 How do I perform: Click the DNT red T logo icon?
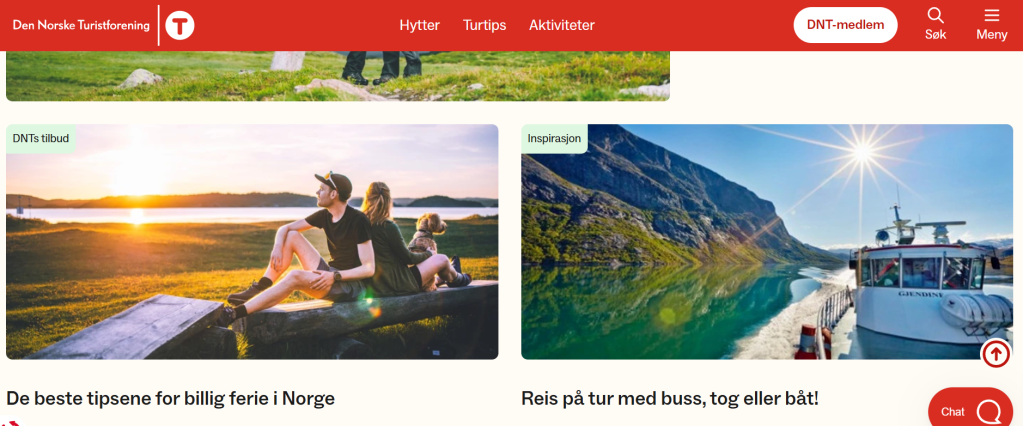tap(179, 25)
